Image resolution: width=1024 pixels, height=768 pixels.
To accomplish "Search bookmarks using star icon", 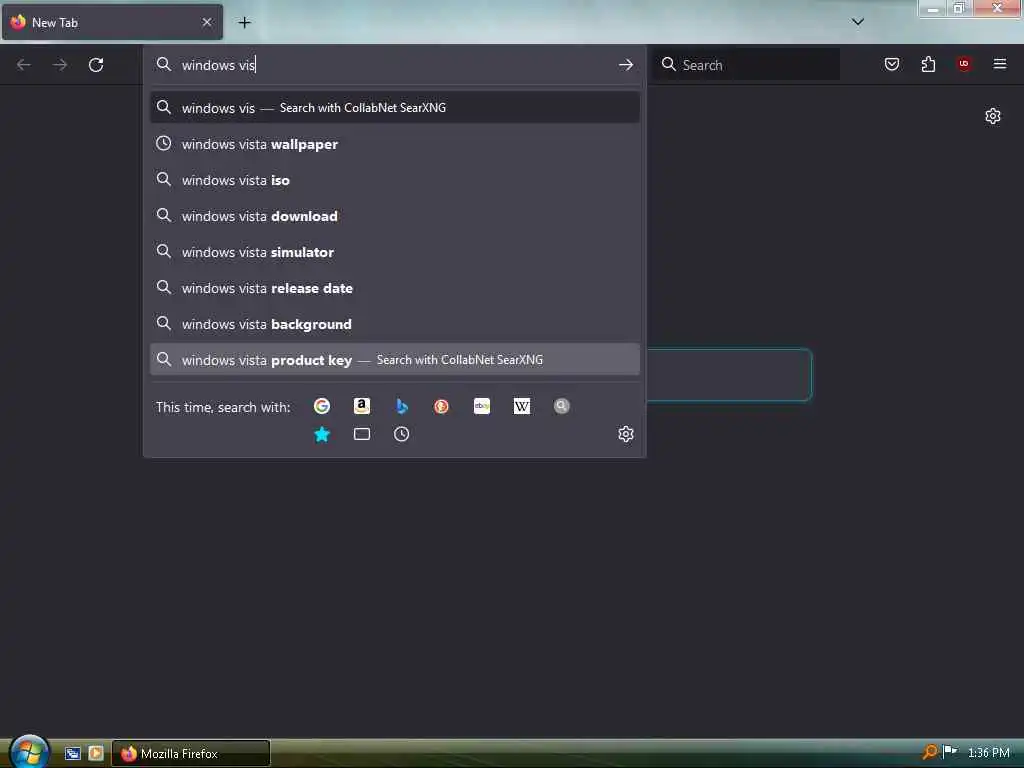I will click(x=321, y=434).
